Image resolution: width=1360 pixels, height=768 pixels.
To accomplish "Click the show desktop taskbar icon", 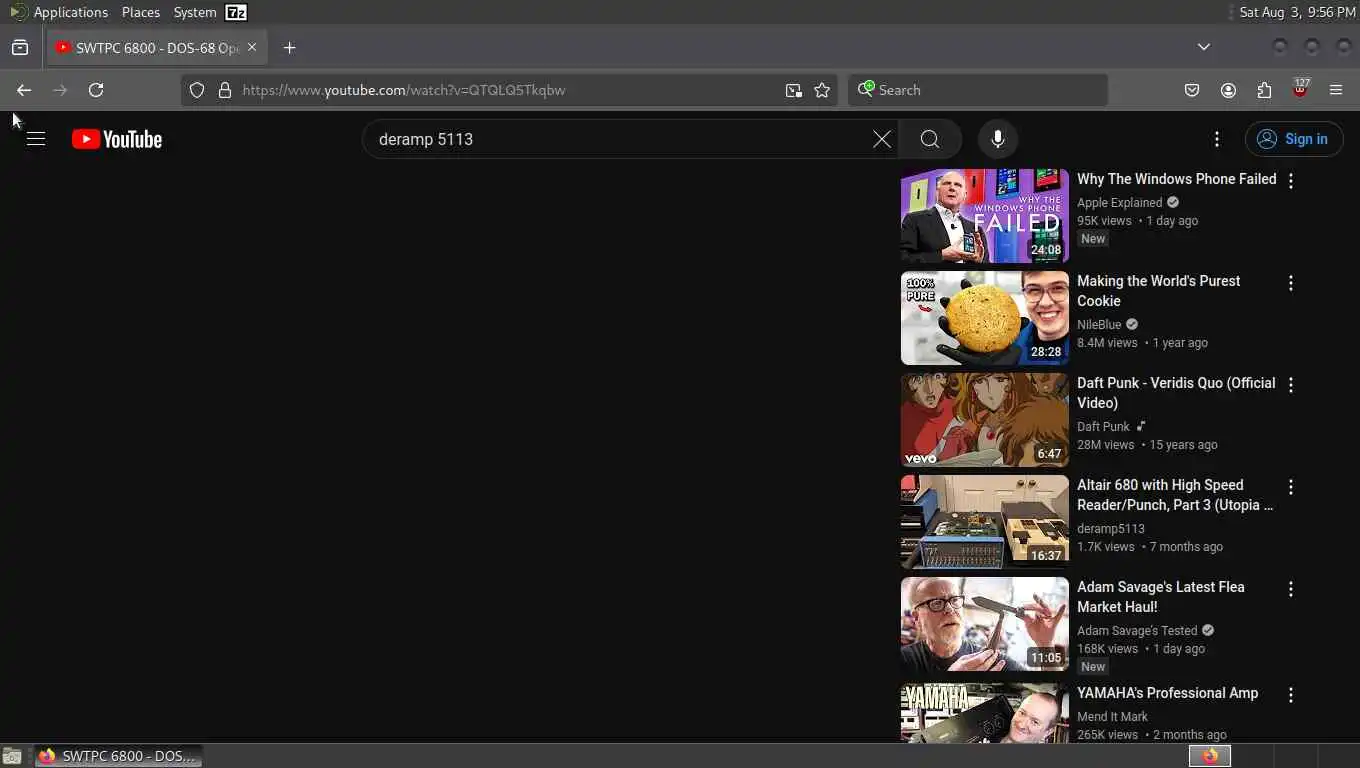I will click(12, 756).
